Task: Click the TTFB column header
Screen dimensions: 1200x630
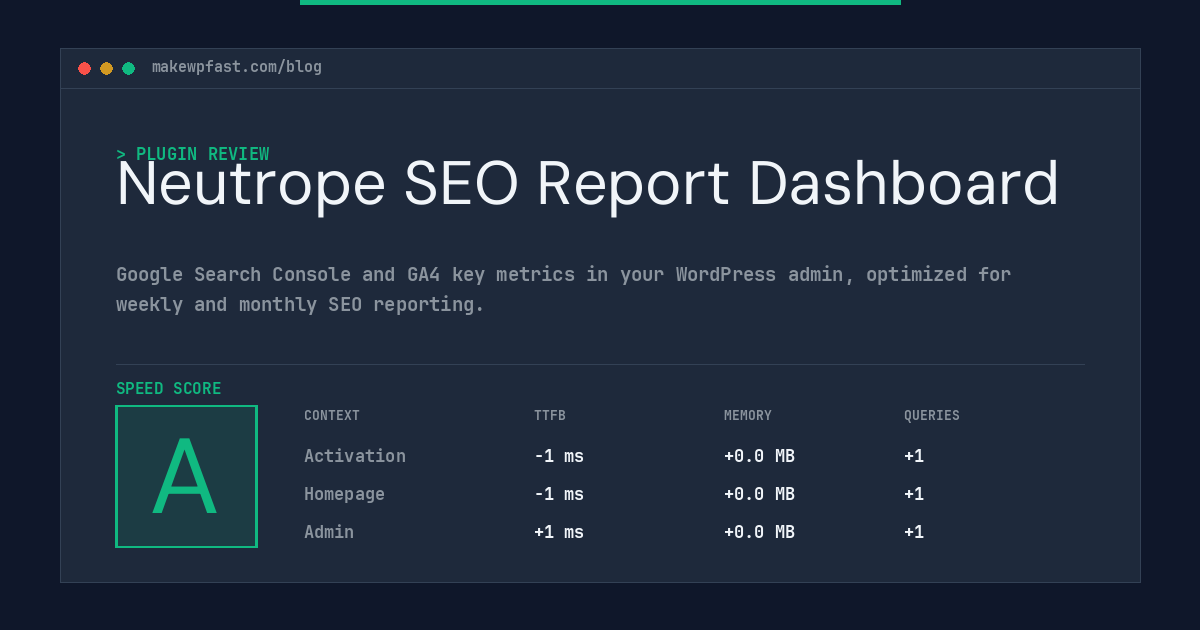Action: 550,416
